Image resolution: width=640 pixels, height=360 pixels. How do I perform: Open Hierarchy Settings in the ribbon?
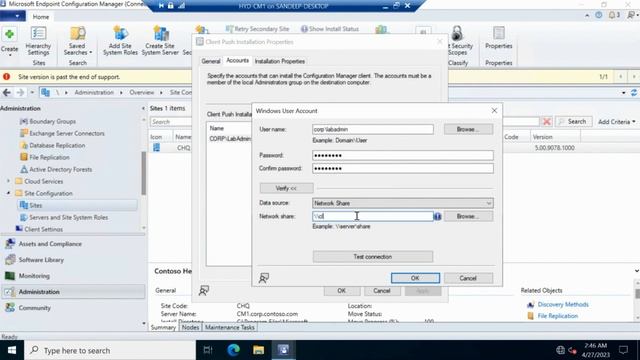[38, 41]
